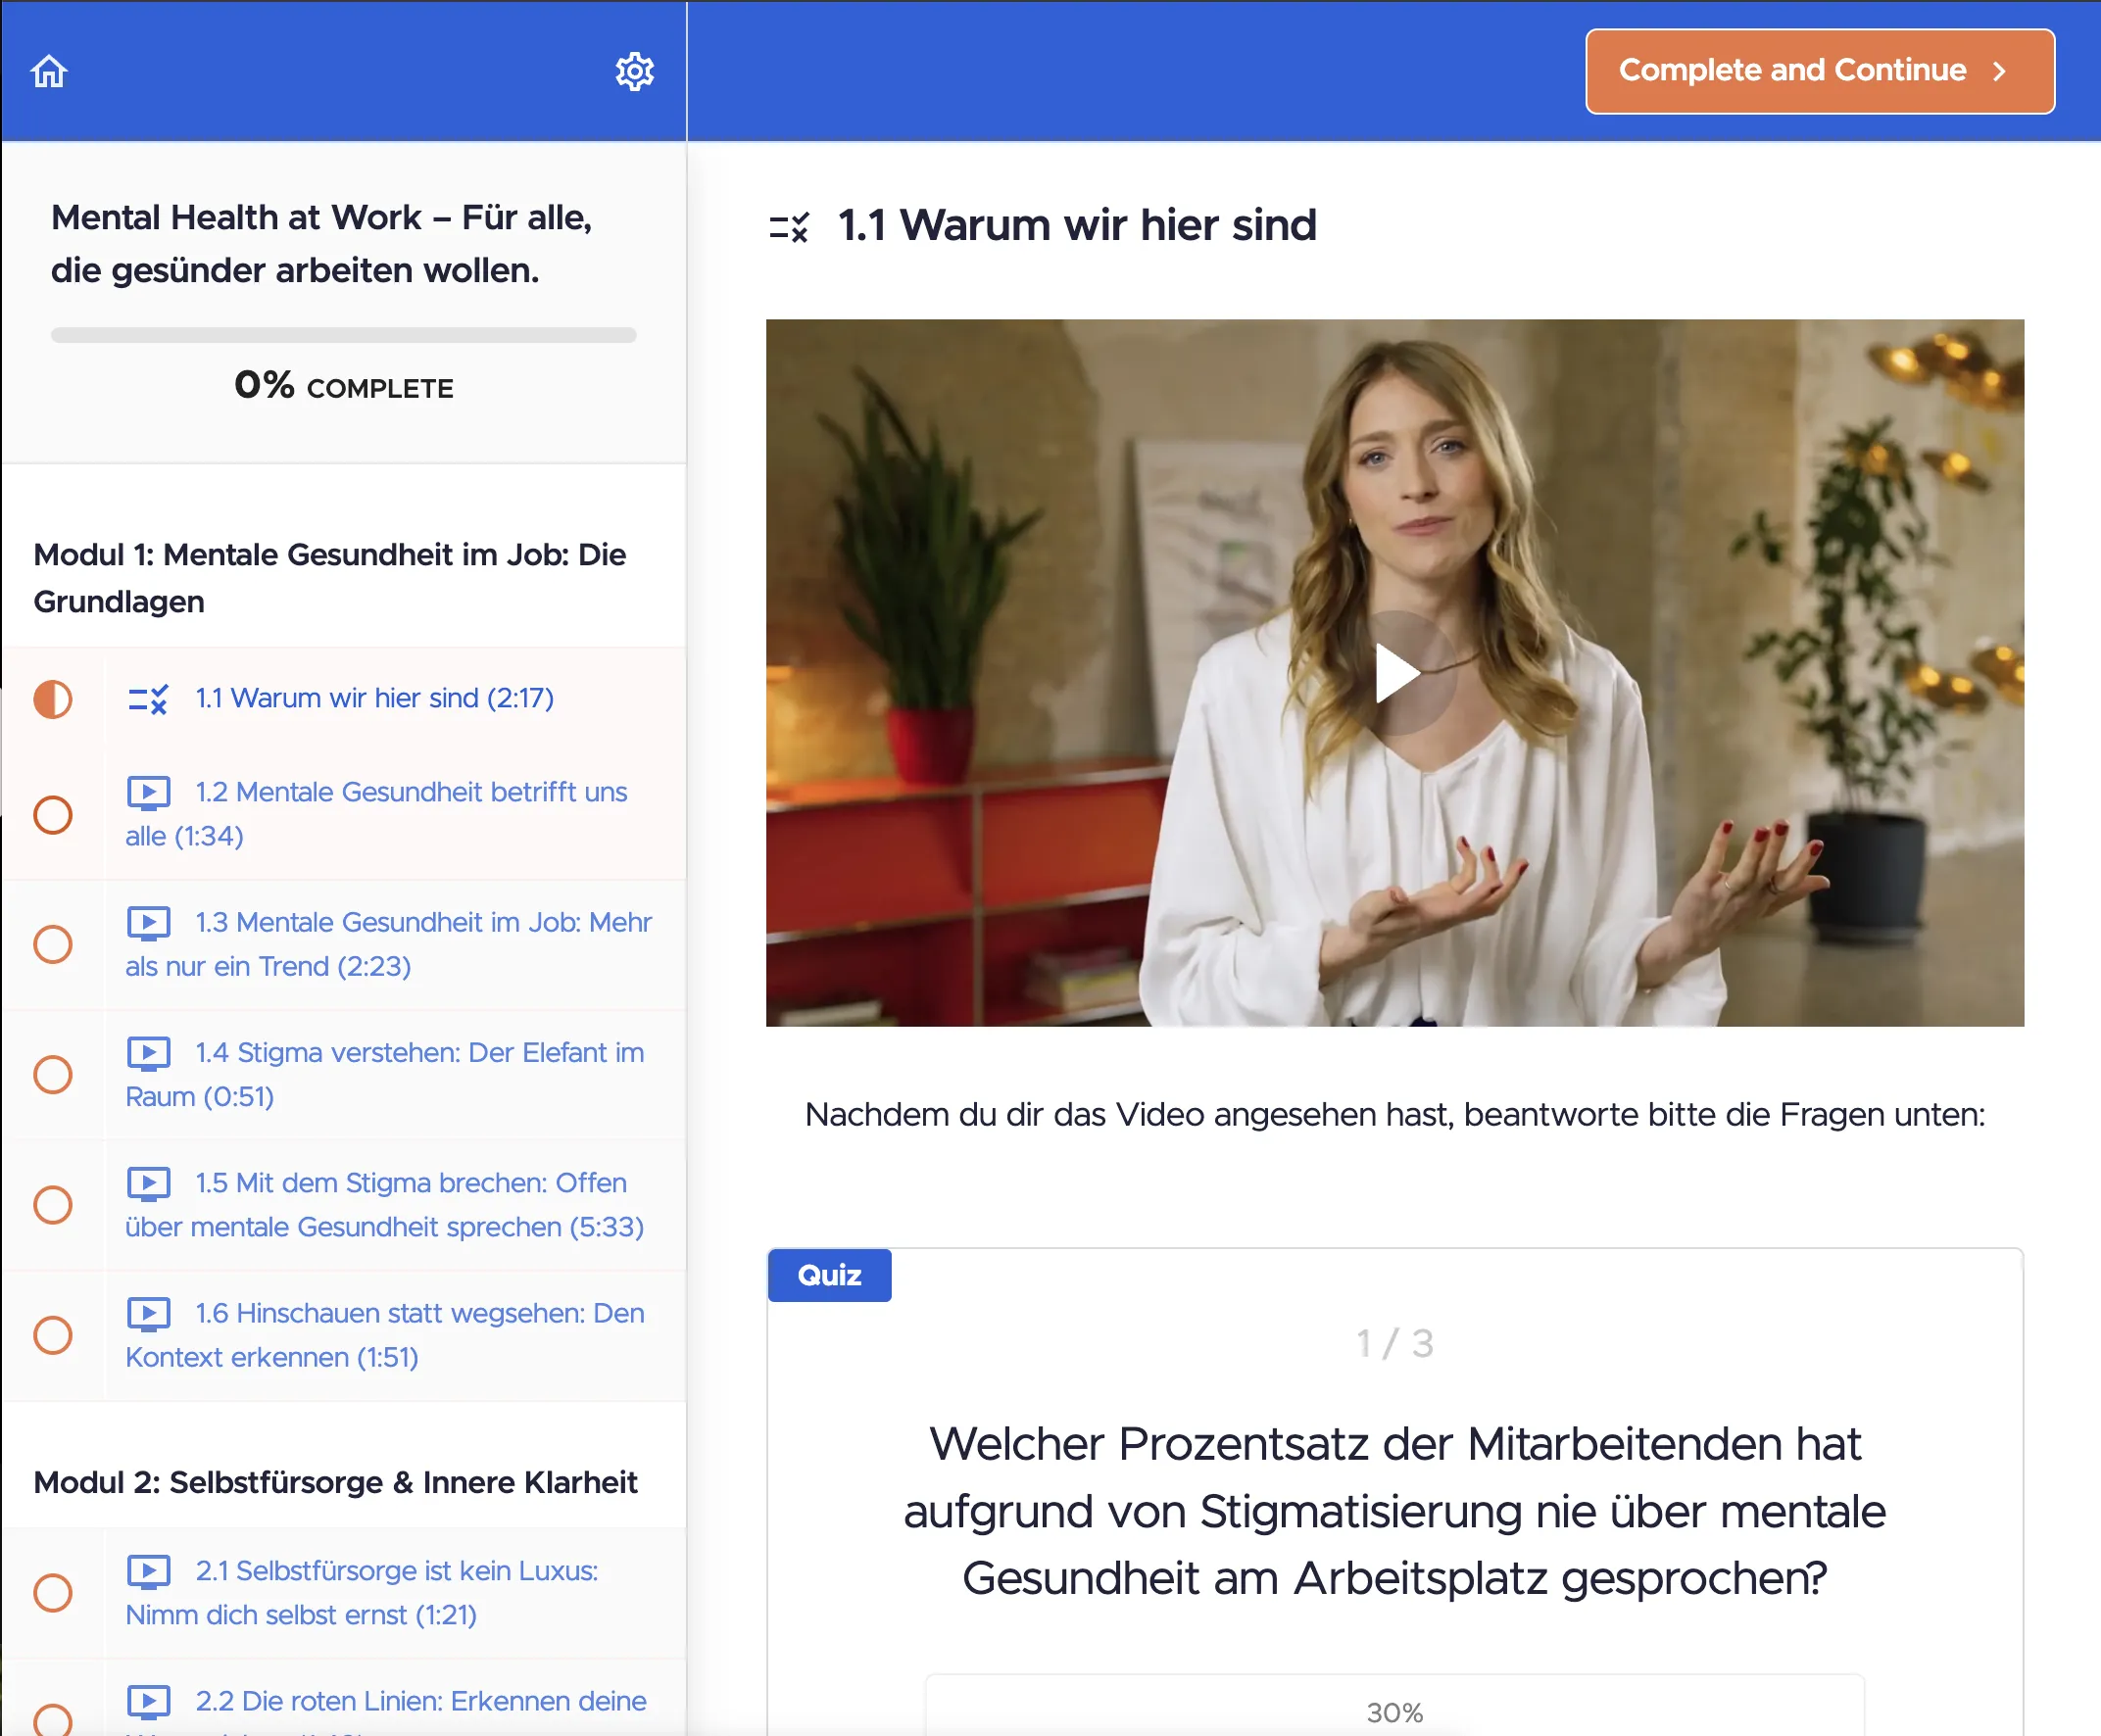Play the lesson video
Viewport: 2101px width, 1736px height.
1395,673
